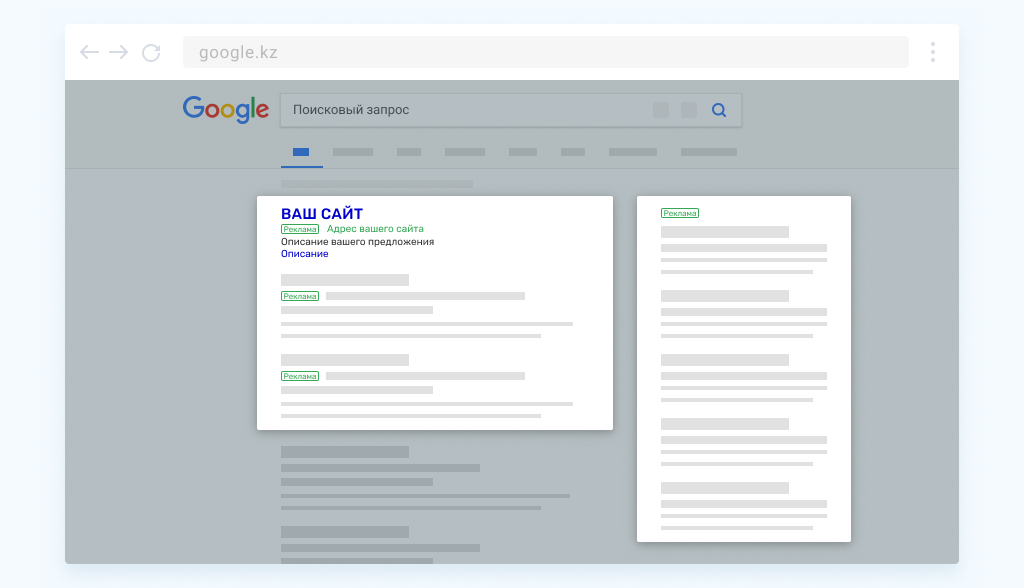Click the browser back arrow
Viewport: 1024px width, 588px height.
89,53
